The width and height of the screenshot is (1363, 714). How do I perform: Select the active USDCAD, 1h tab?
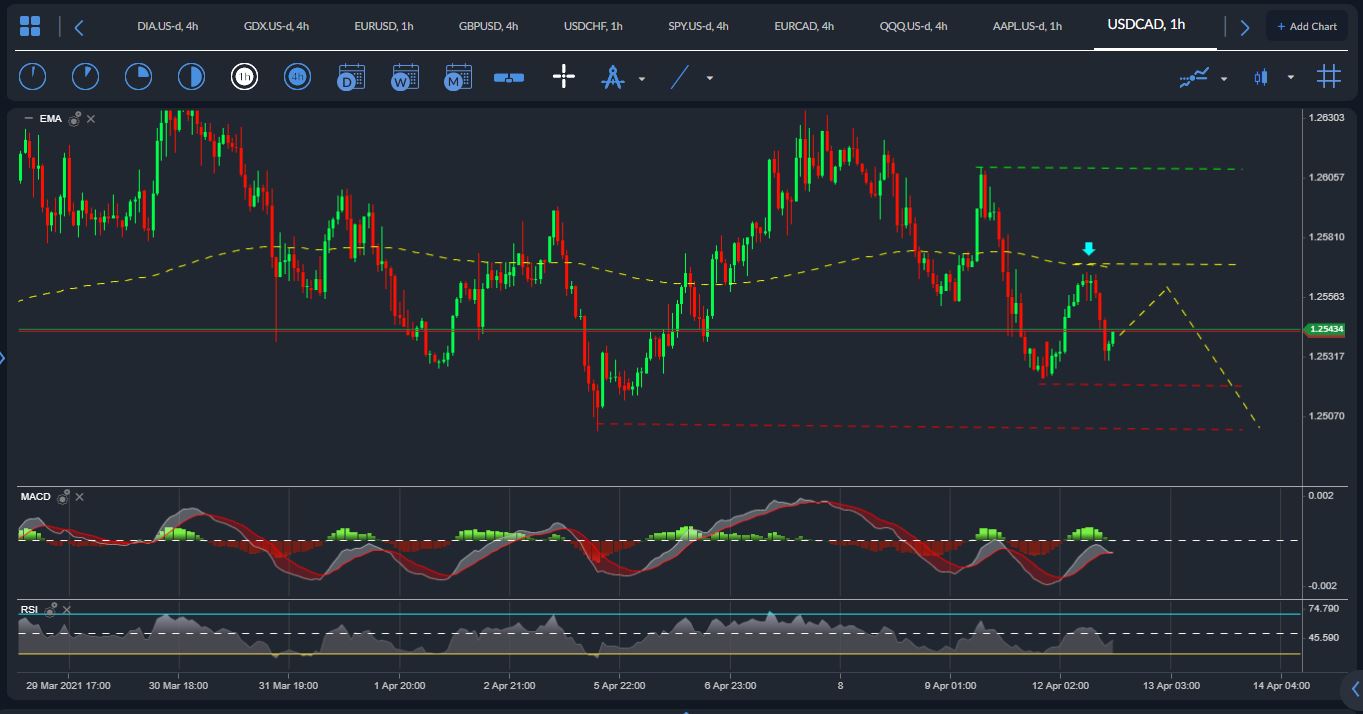pyautogui.click(x=1146, y=24)
